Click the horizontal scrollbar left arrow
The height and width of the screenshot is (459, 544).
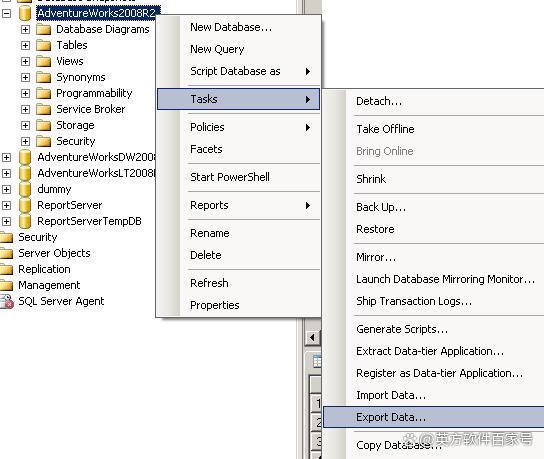pyautogui.click(x=313, y=338)
